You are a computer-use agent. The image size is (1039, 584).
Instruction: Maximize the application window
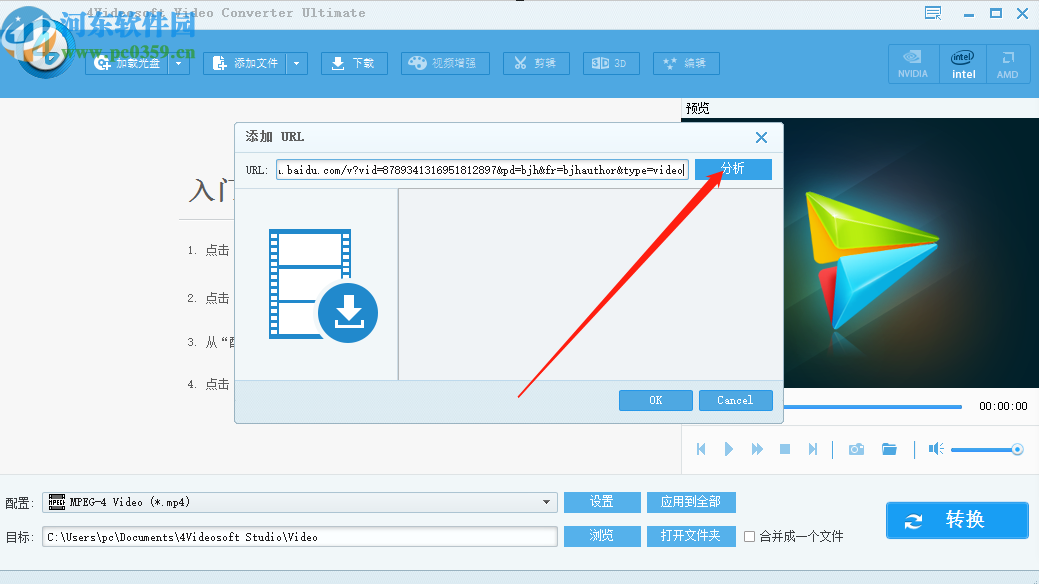tap(996, 13)
